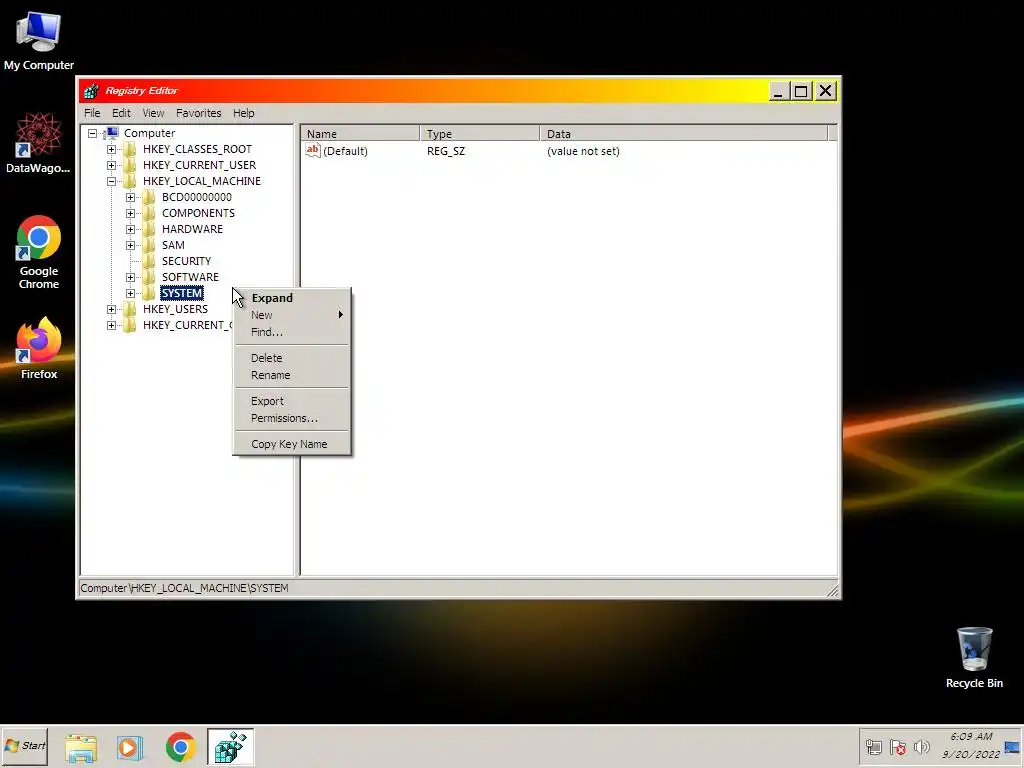Open the Recycle Bin
1024x768 pixels.
[x=974, y=657]
